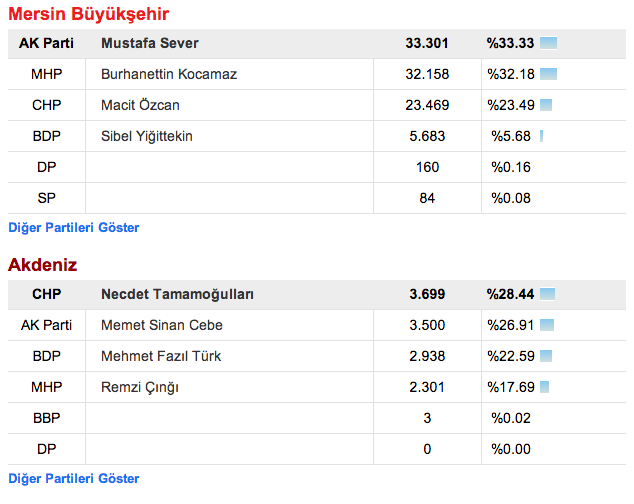Viewport: 634px width, 504px height.
Task: Click Remzi Çıngı's name
Action: 143,387
